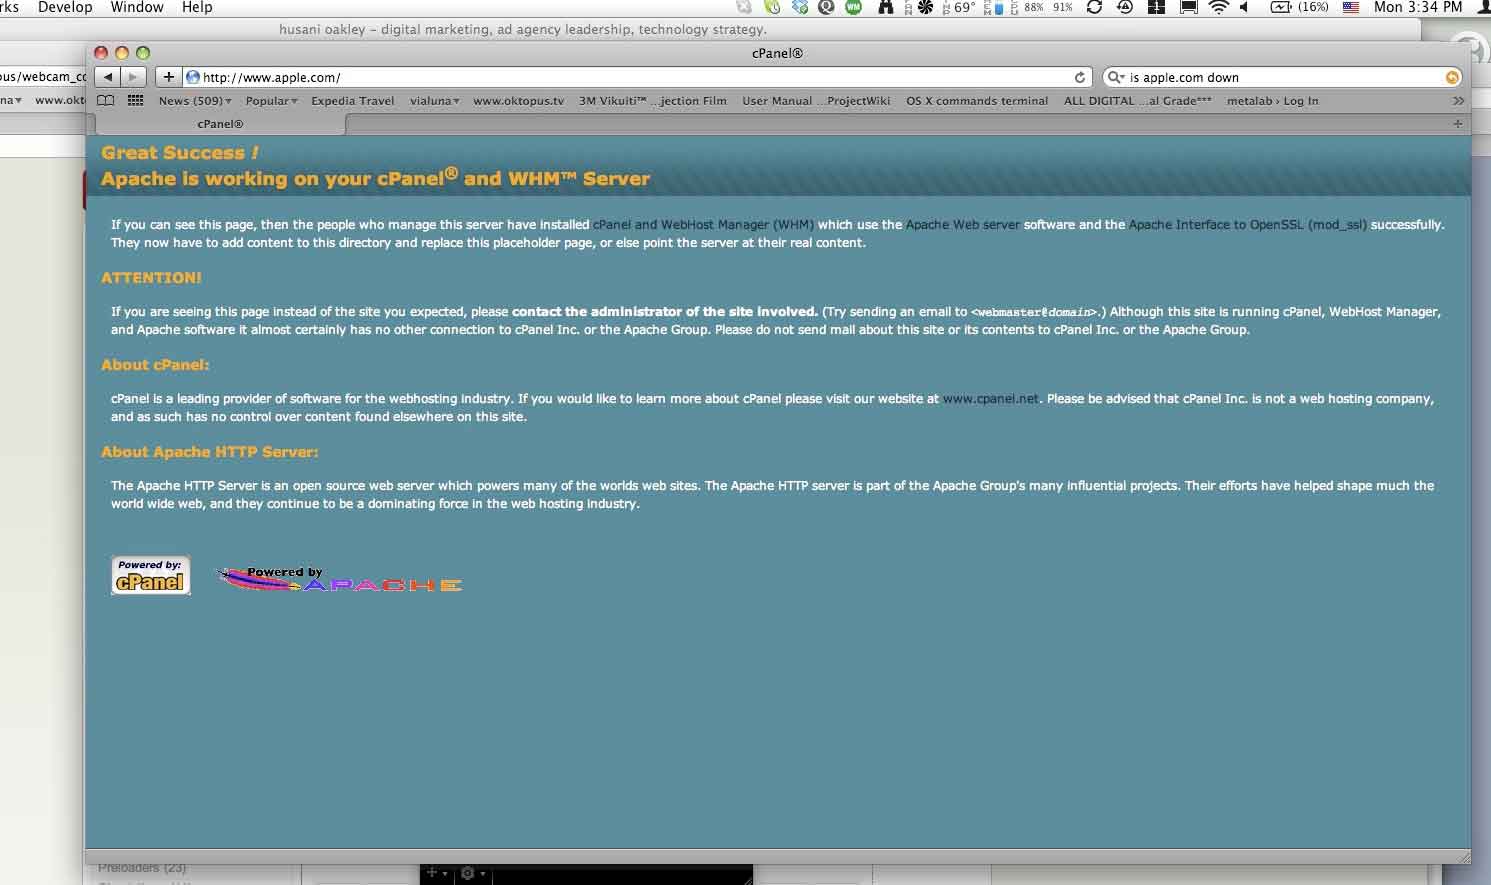Click the 'Great Success !' heading
Viewport: 1491px width, 885px height.
point(180,153)
